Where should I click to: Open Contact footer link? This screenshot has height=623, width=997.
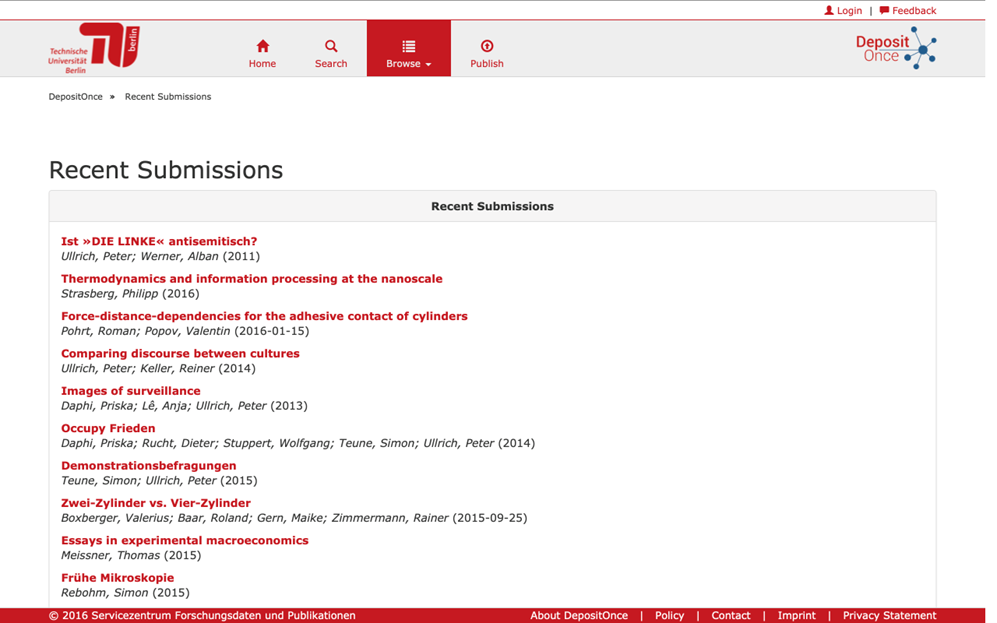coord(731,615)
